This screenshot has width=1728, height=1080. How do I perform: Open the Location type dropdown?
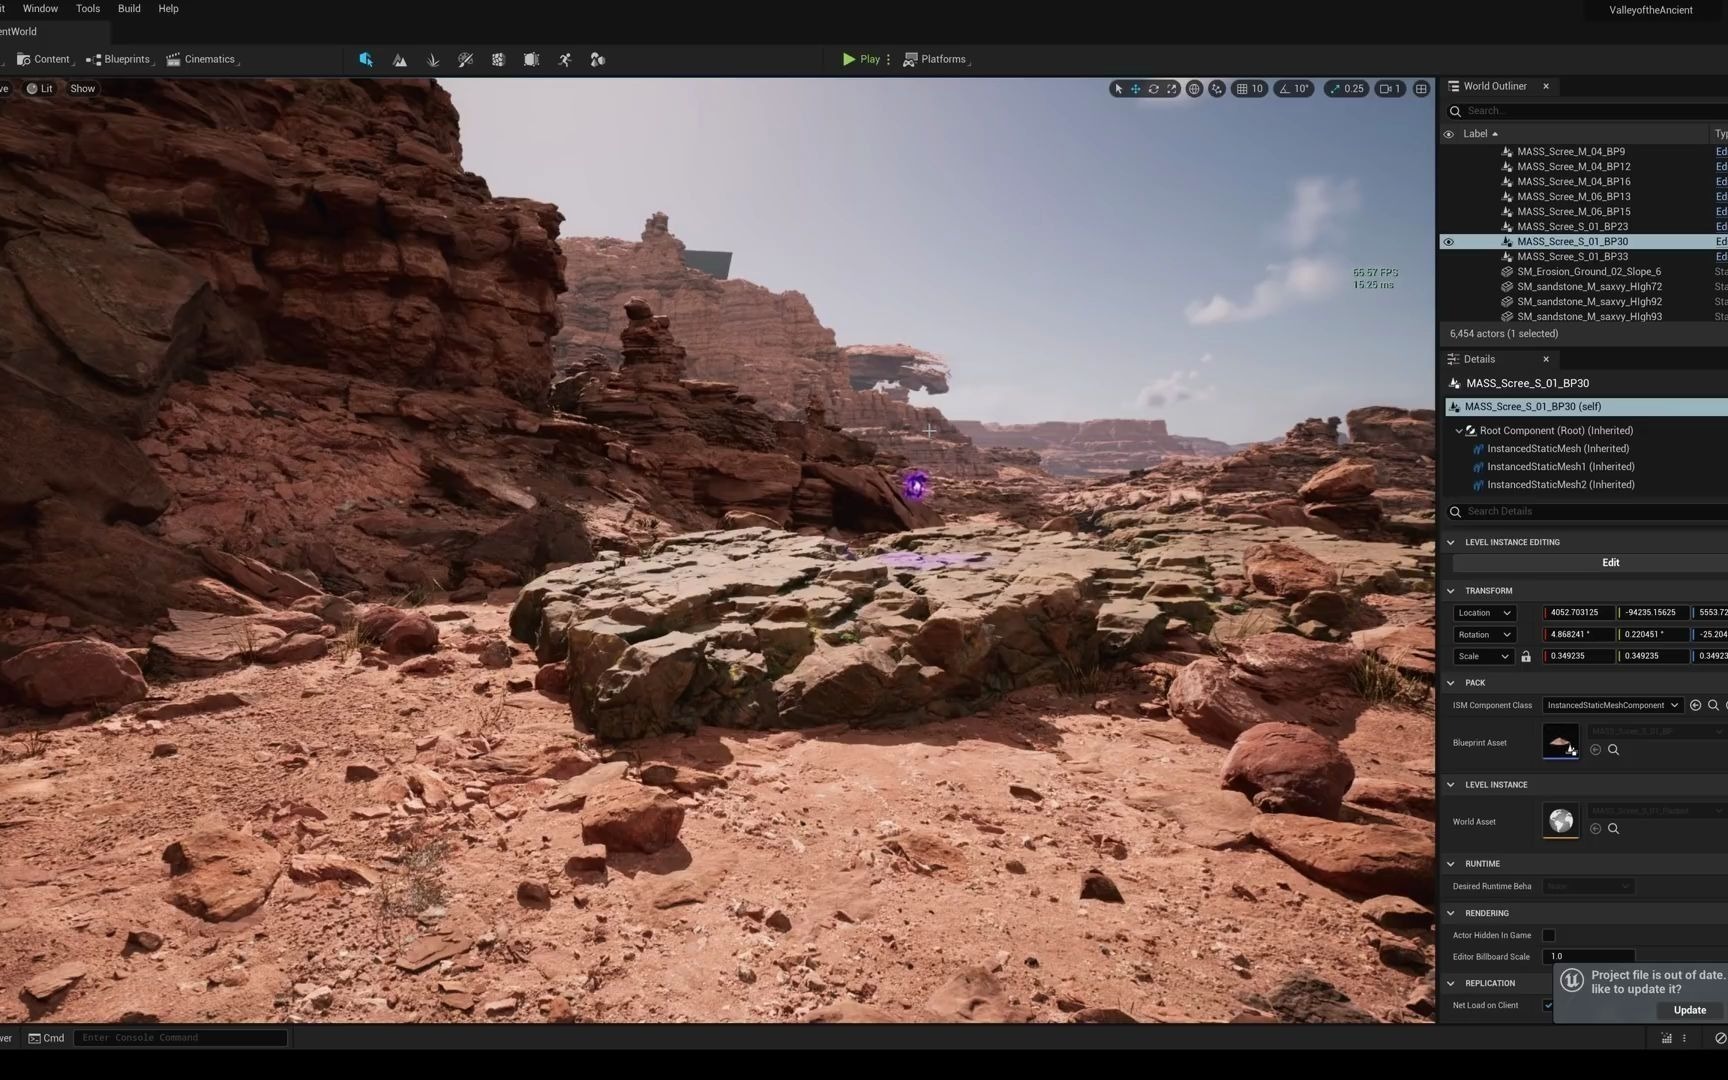pyautogui.click(x=1485, y=613)
